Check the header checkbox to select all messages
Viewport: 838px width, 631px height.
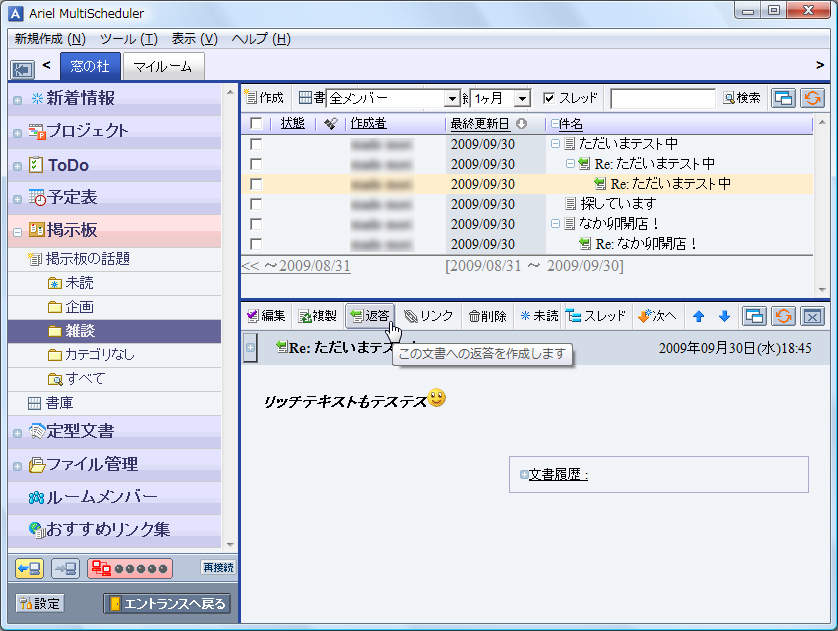coord(258,123)
